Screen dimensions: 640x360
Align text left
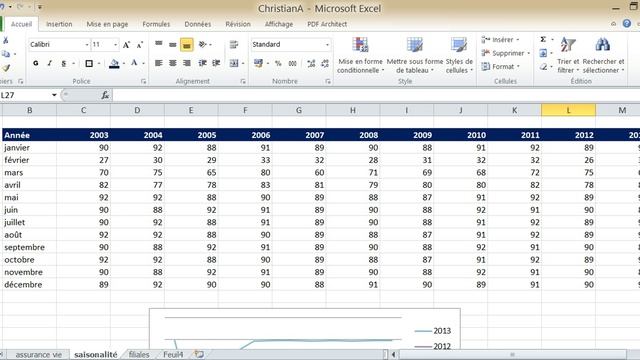coord(158,63)
